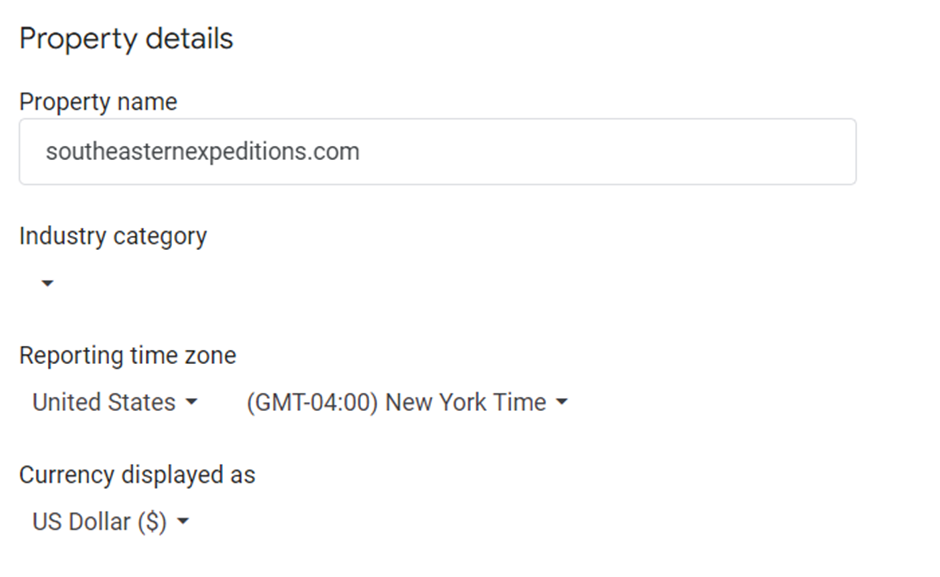Click the "United States" country text
The height and width of the screenshot is (577, 940).
click(104, 403)
